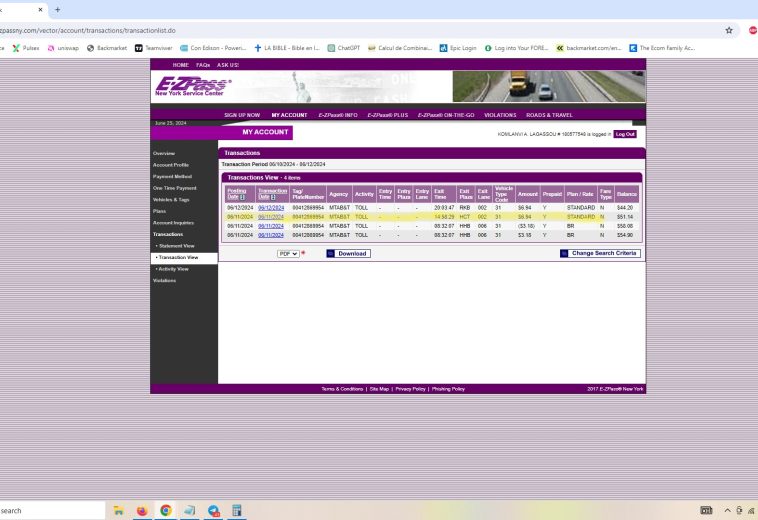Expand the Transactions sidebar section

[168, 234]
